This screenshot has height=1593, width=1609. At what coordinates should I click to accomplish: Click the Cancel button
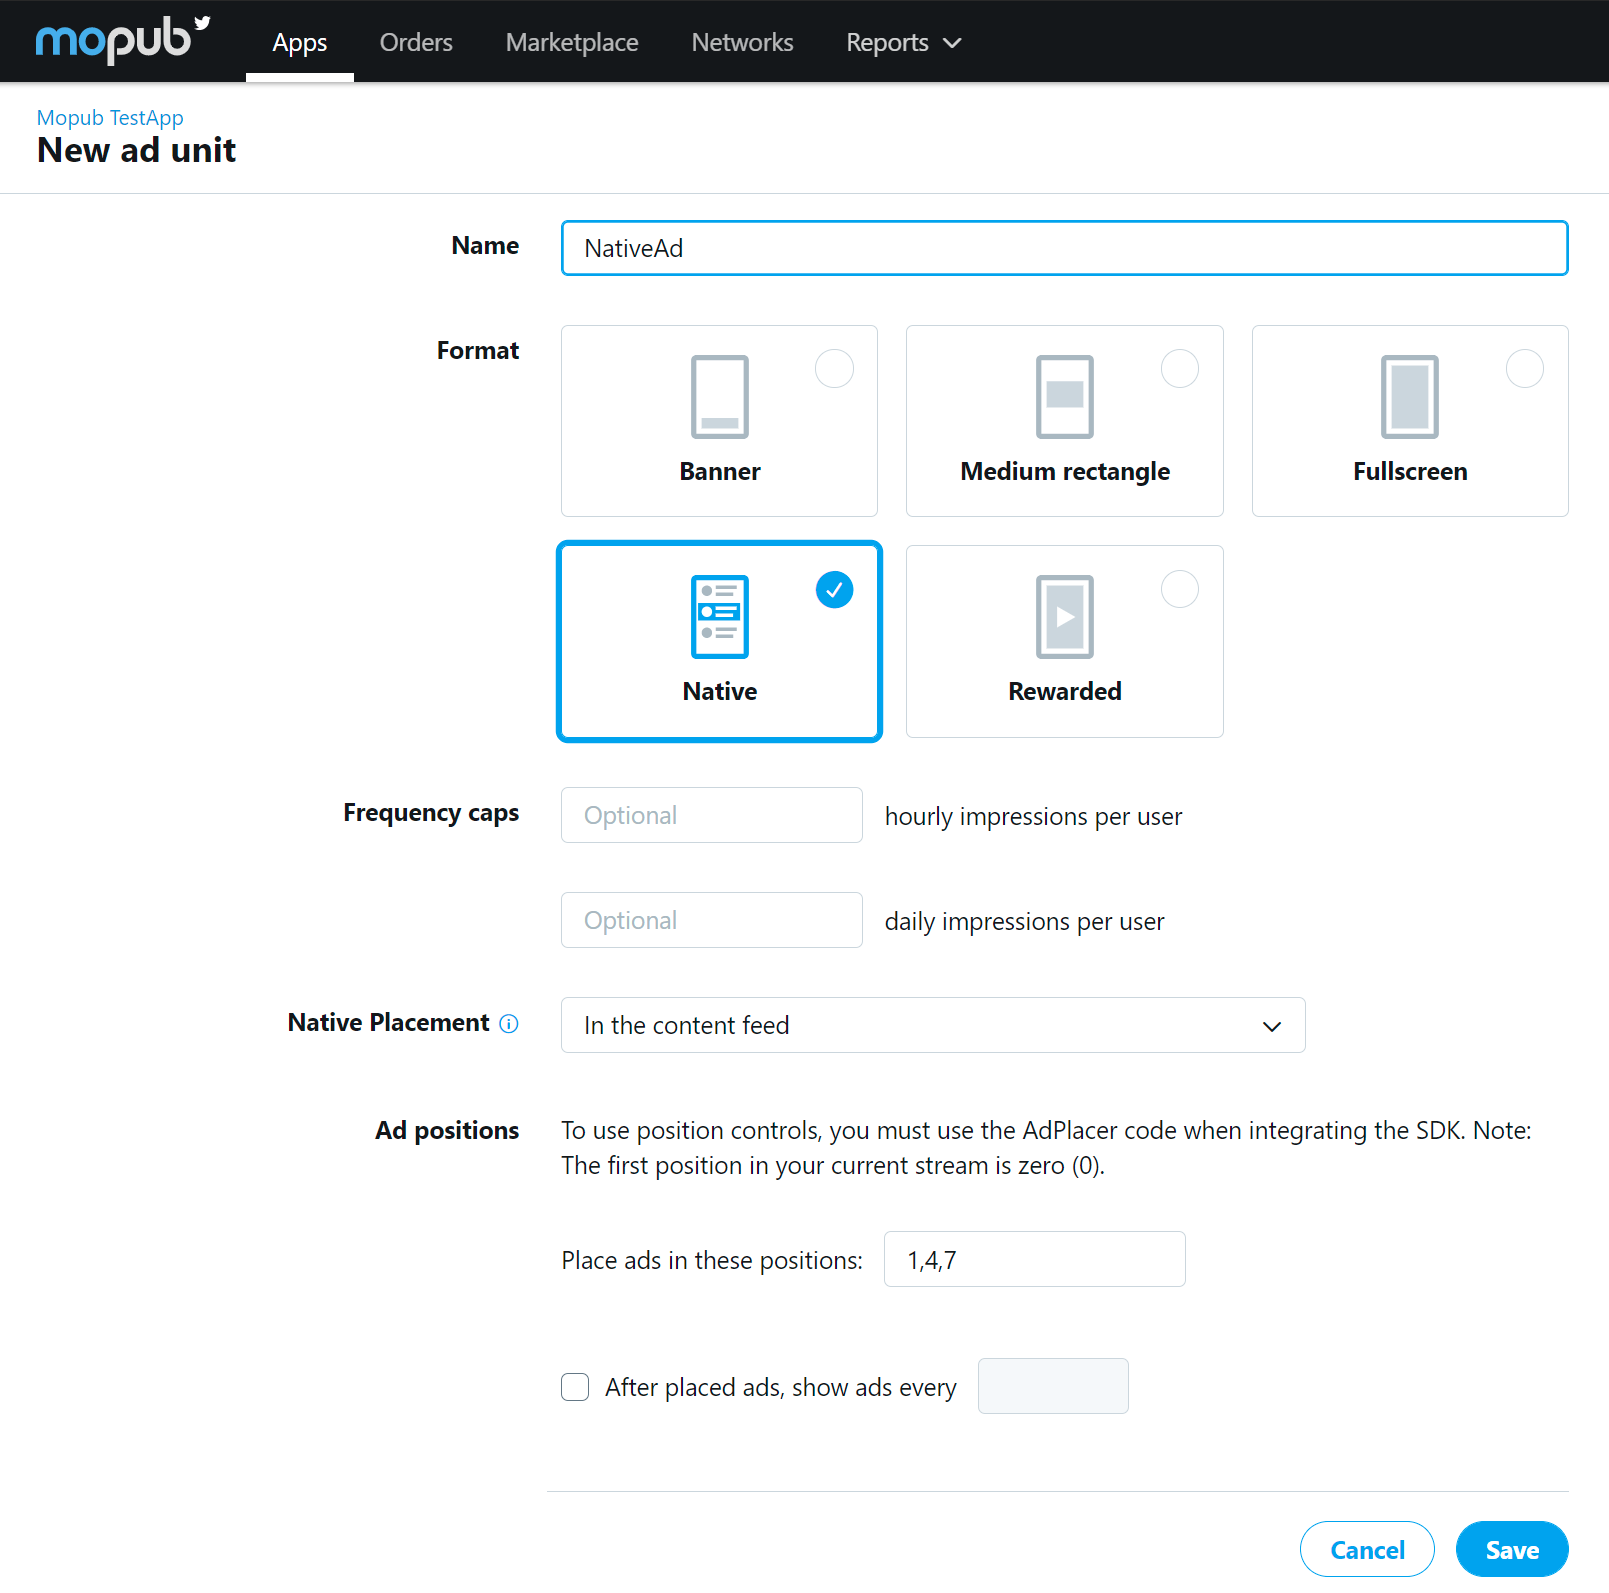pyautogui.click(x=1367, y=1549)
